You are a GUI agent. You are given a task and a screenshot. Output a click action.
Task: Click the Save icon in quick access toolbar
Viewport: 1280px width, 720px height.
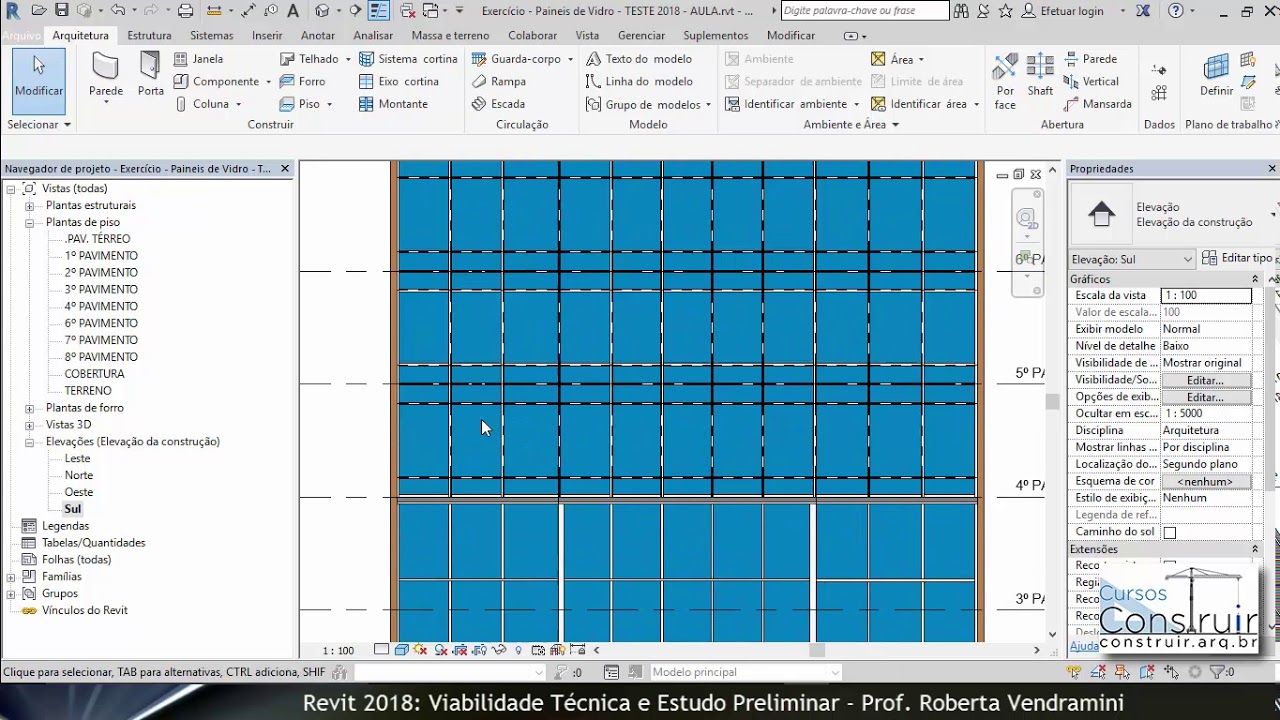coord(61,11)
